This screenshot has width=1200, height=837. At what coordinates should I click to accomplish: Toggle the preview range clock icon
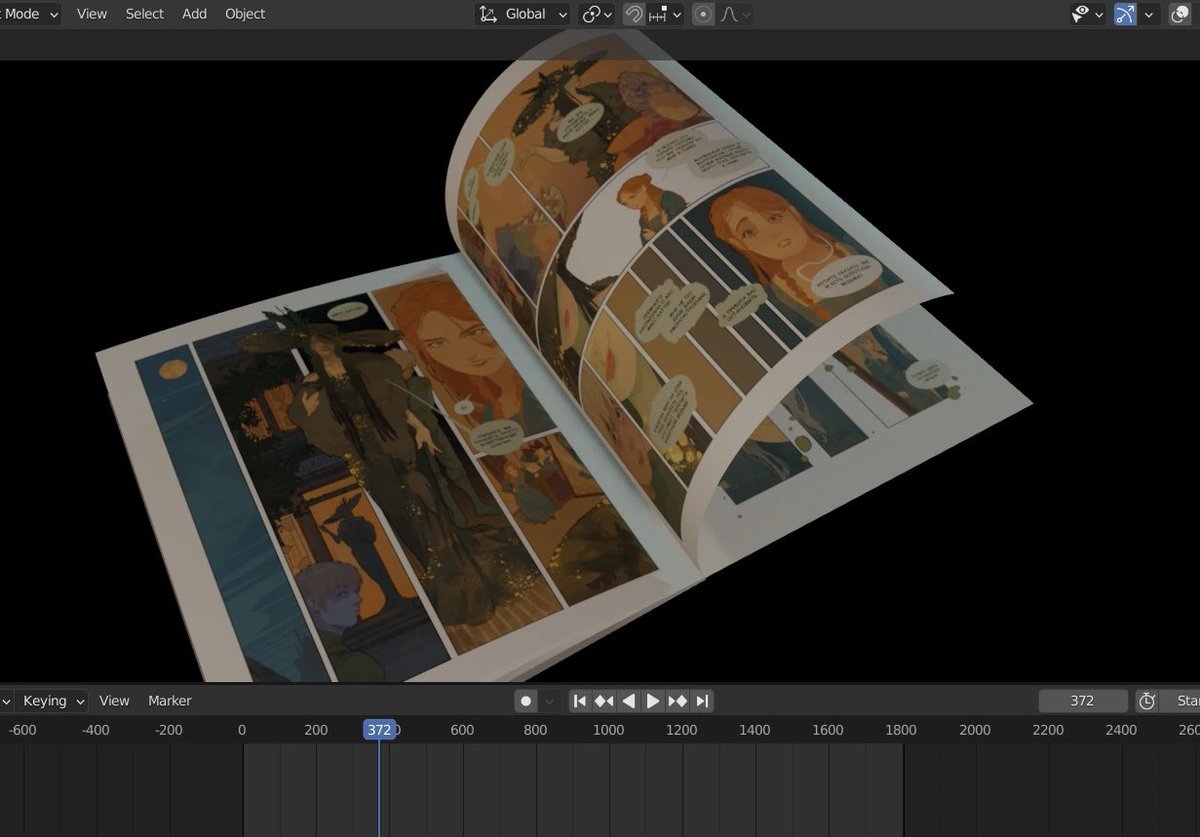(1147, 701)
